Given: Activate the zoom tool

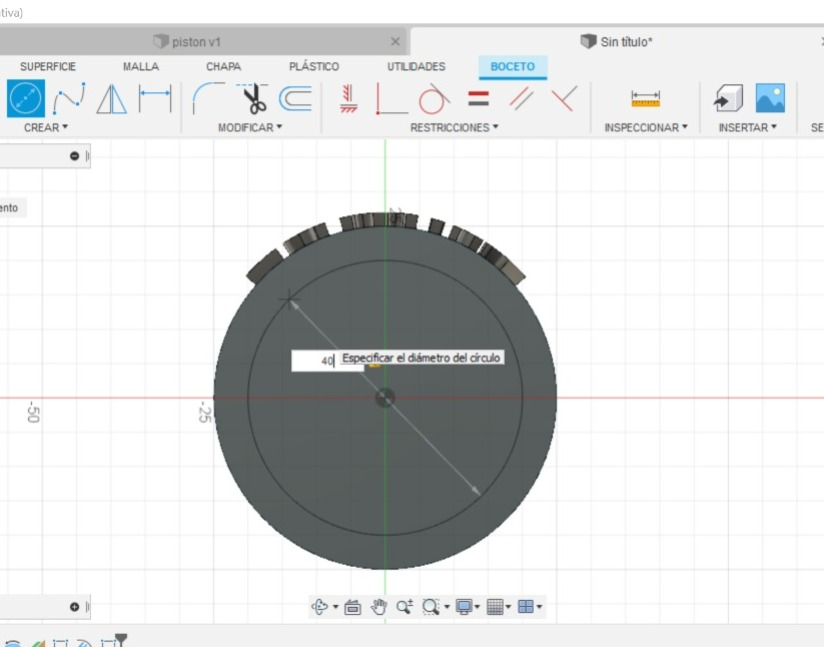Looking at the screenshot, I should (404, 607).
